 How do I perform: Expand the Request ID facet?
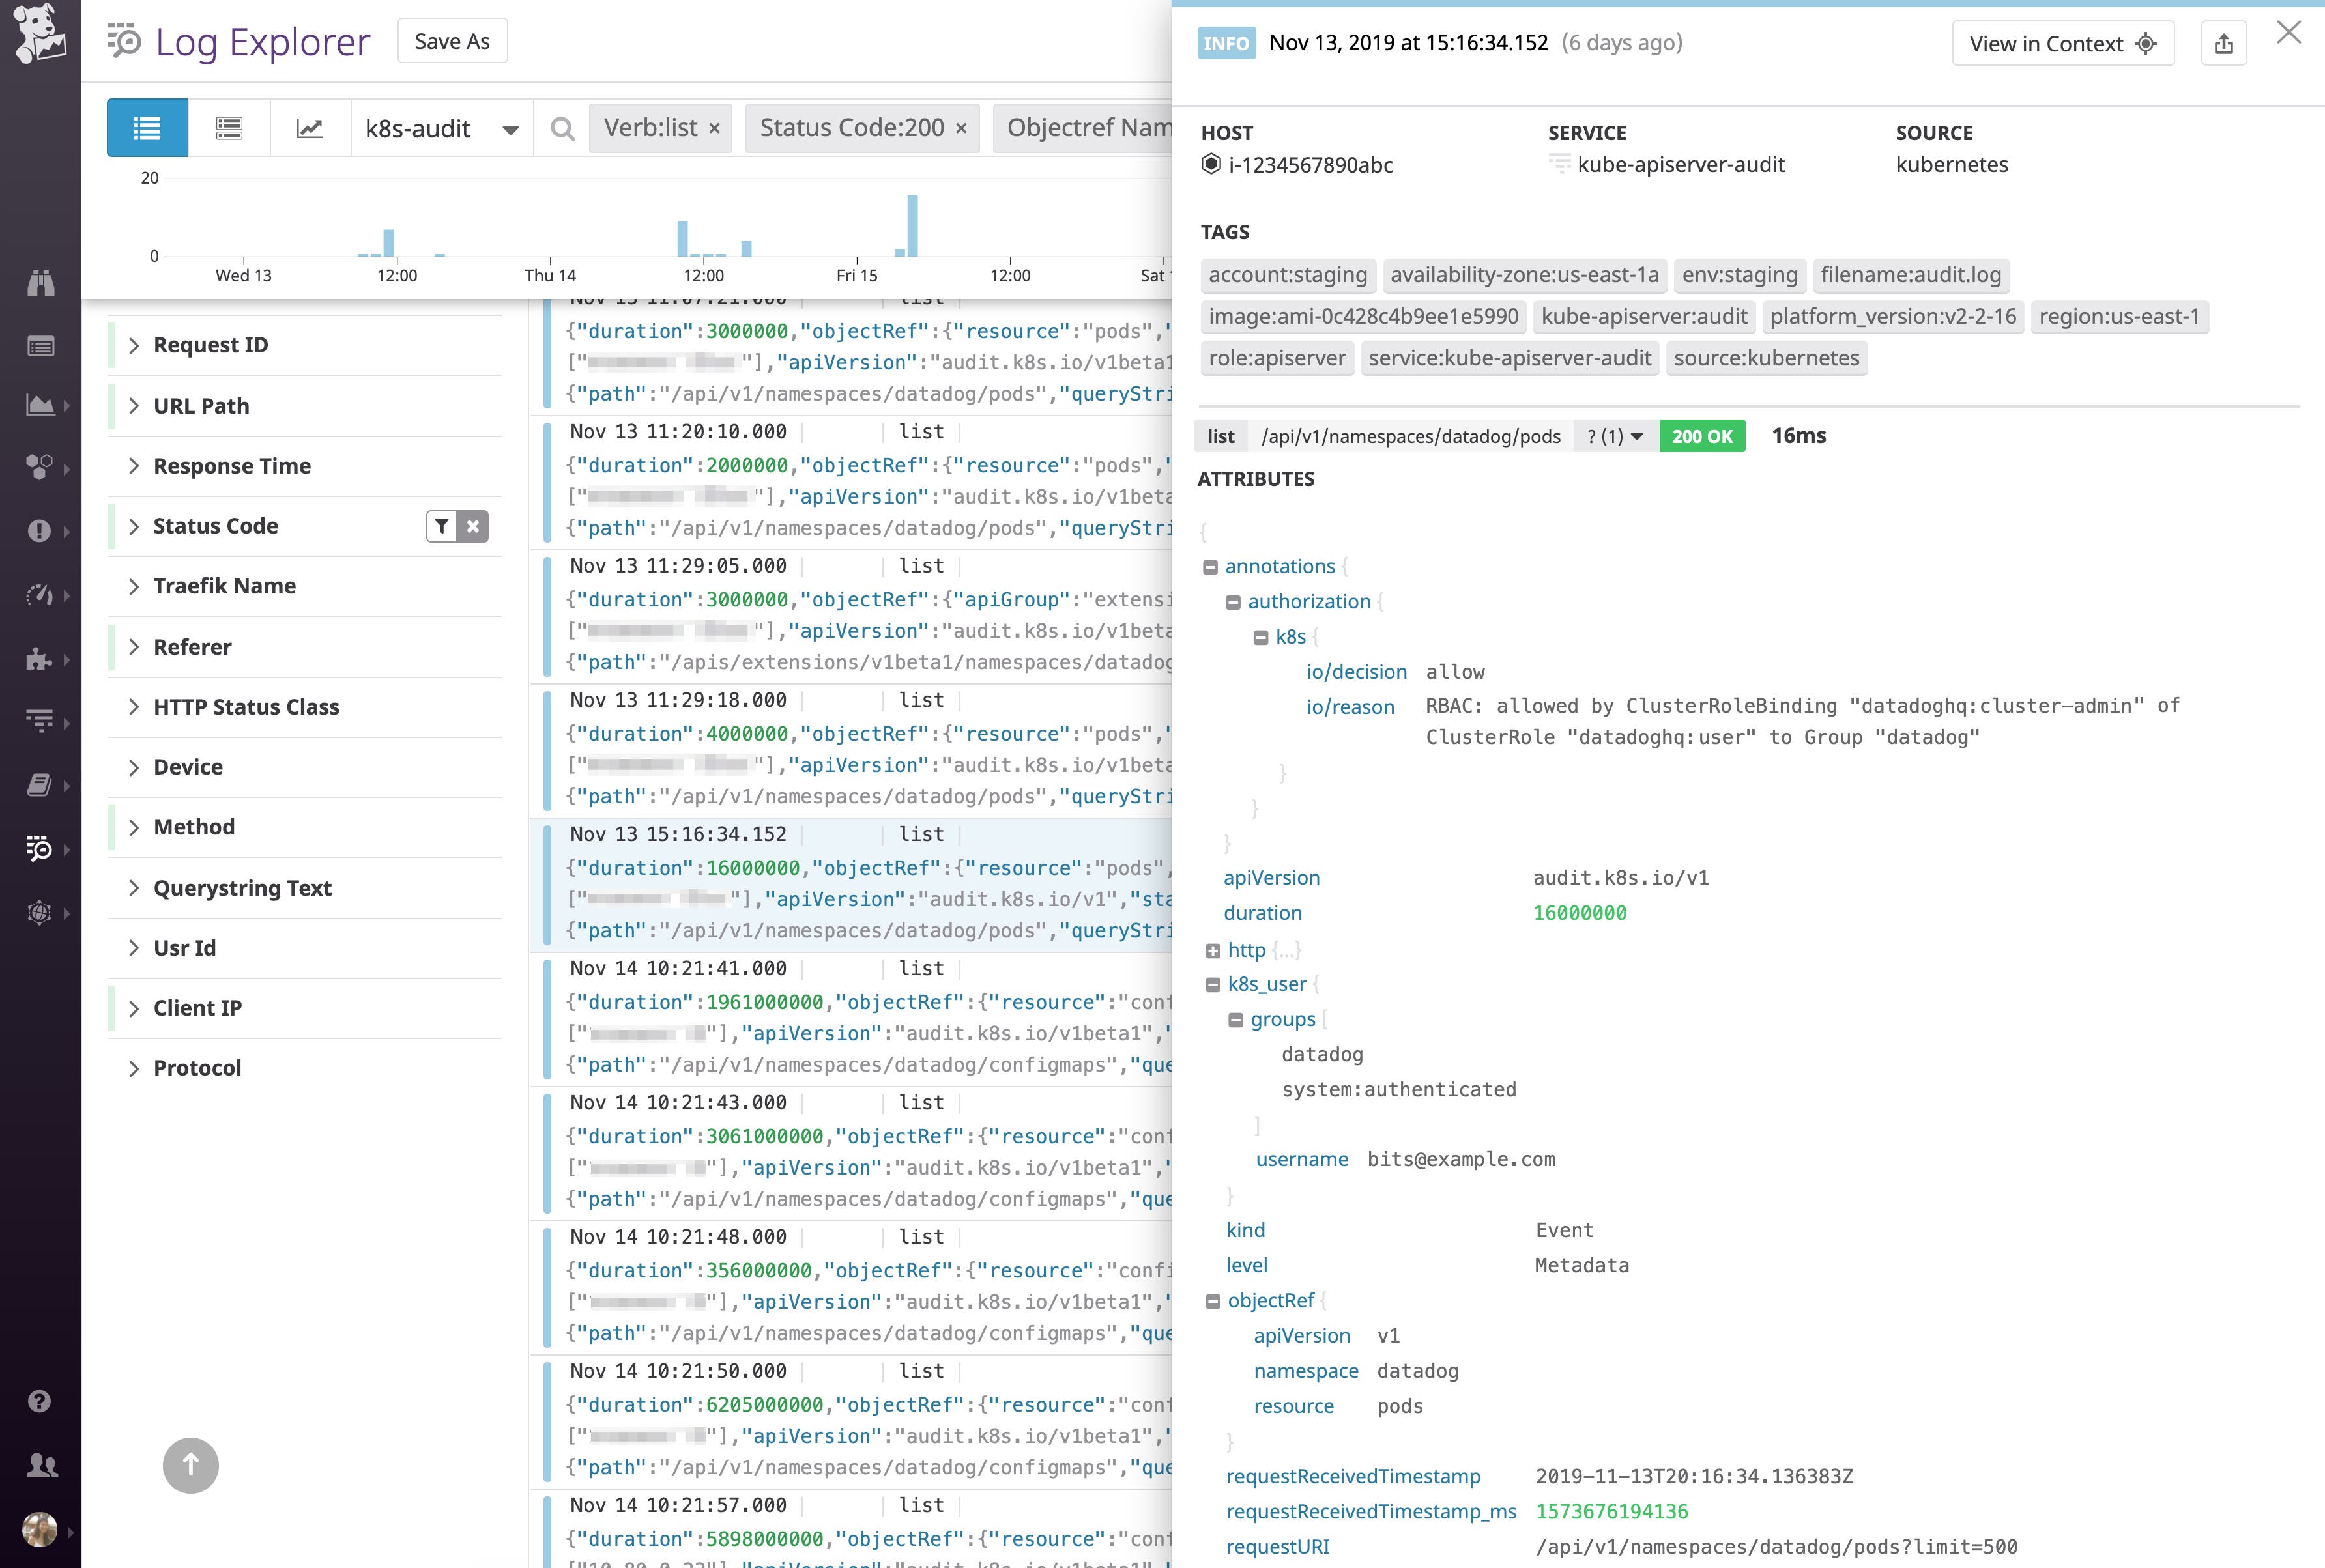point(134,344)
